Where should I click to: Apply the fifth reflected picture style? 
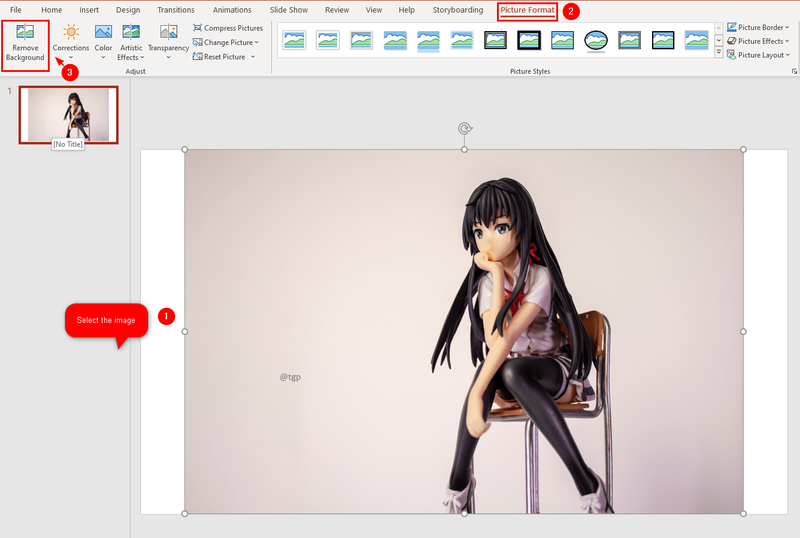428,41
